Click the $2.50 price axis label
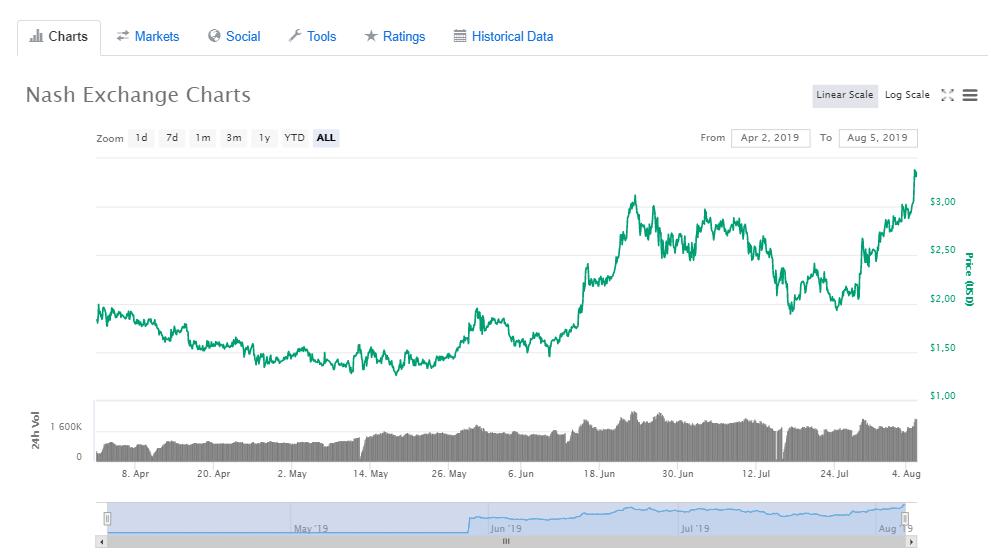This screenshot has height=556, width=991. click(942, 250)
